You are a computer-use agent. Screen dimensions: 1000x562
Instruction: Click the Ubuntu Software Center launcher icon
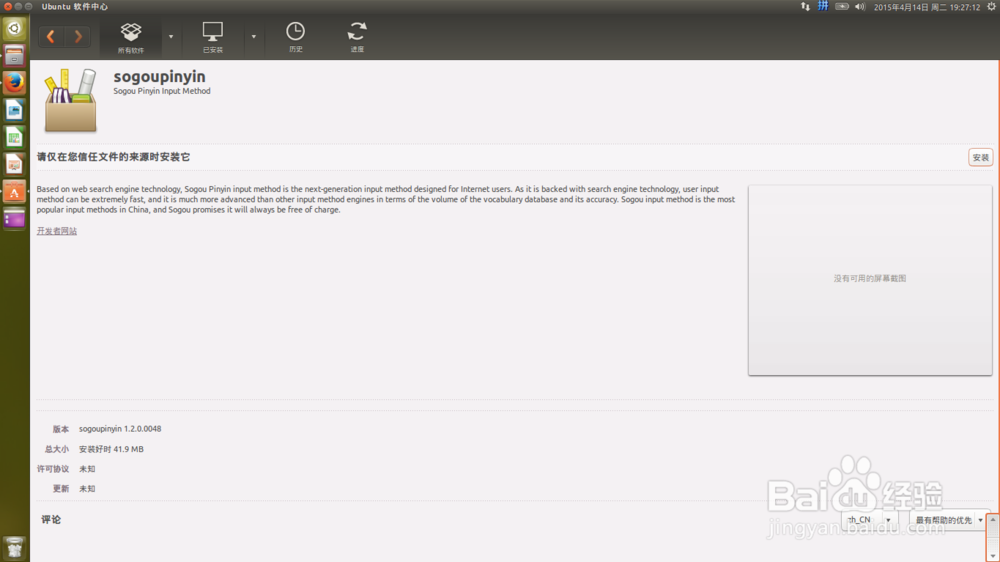(14, 192)
